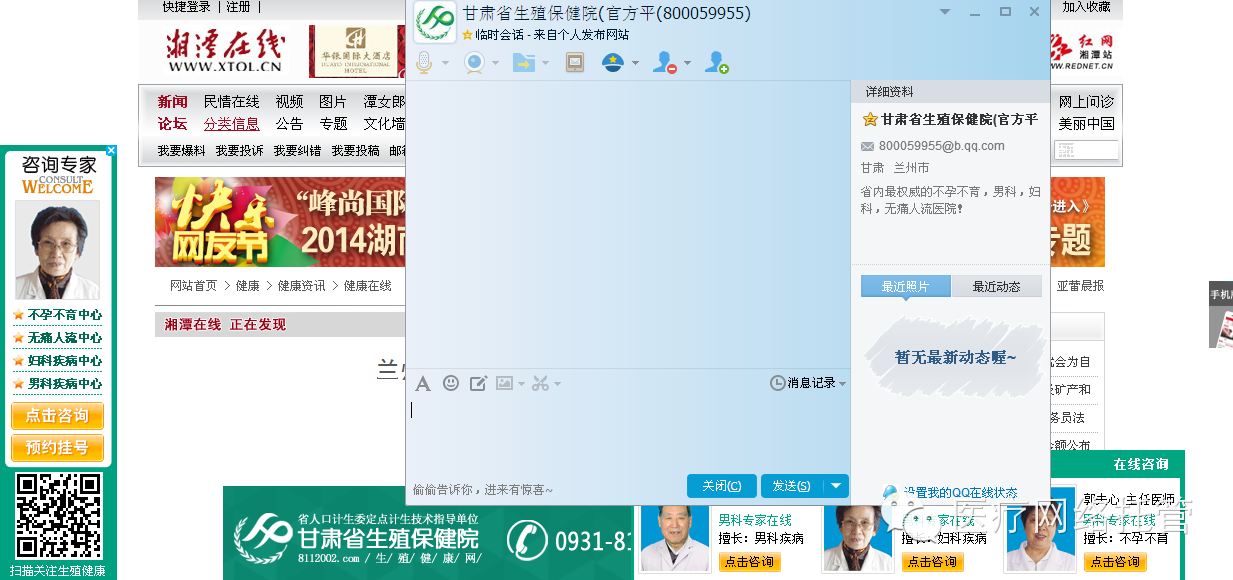Open the 新闻 nav item on webpage
The height and width of the screenshot is (580, 1233).
point(172,102)
